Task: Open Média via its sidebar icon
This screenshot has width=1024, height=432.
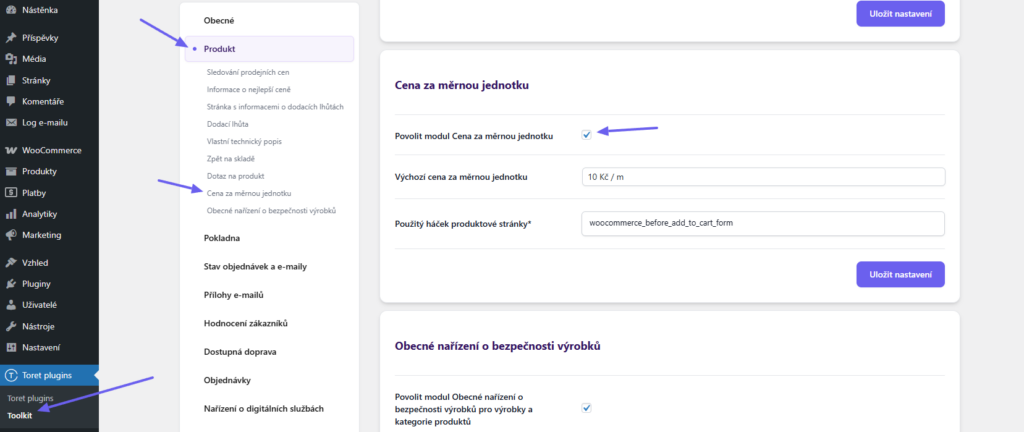Action: click(11, 59)
